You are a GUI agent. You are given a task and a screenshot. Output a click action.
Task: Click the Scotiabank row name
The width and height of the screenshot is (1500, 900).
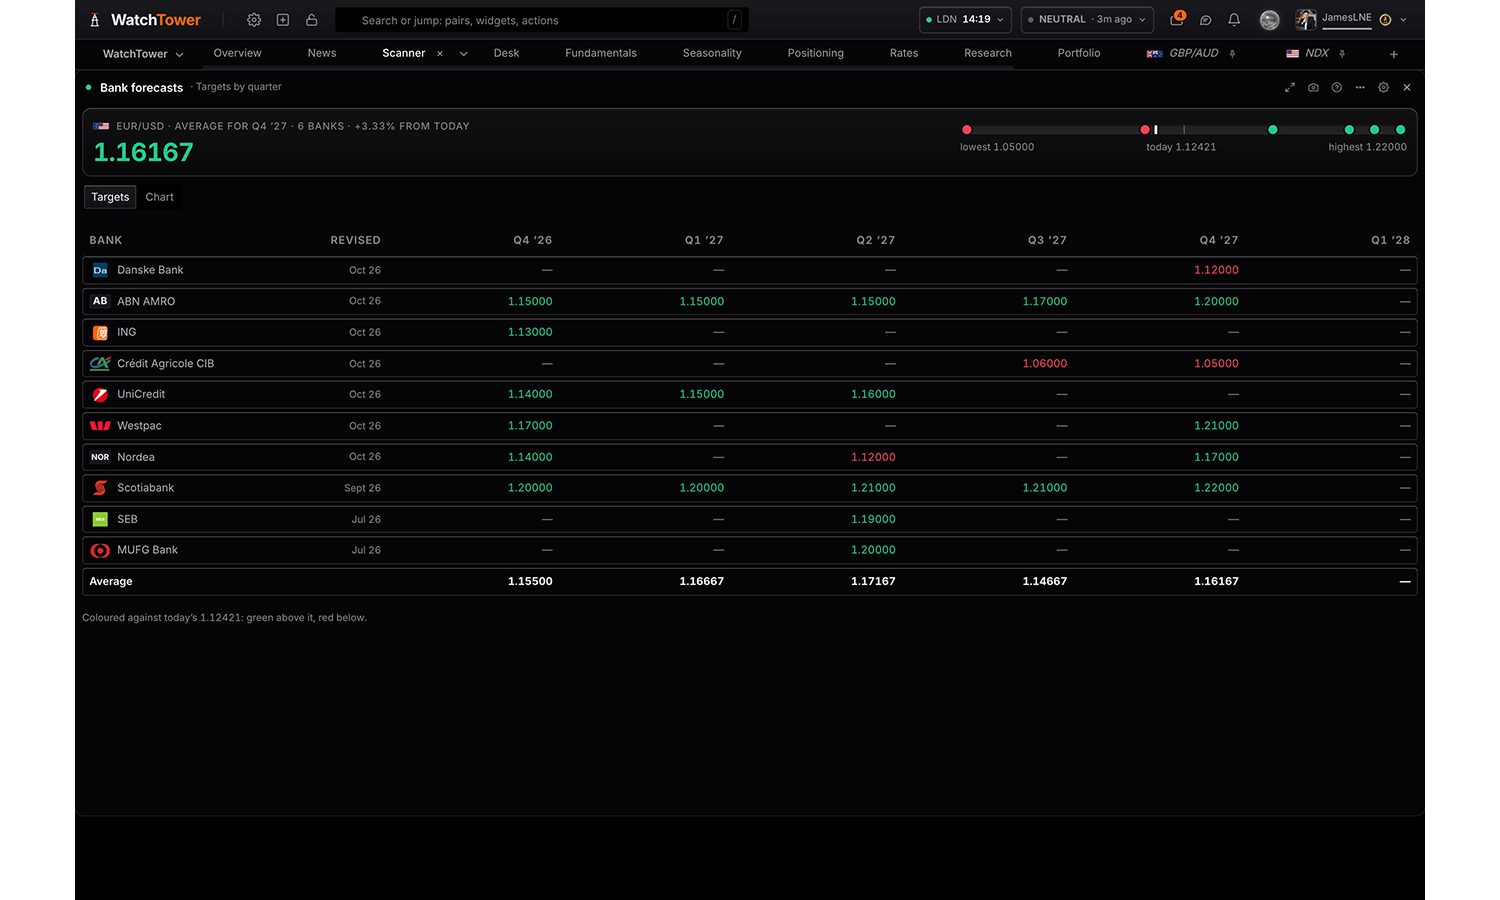(x=146, y=488)
